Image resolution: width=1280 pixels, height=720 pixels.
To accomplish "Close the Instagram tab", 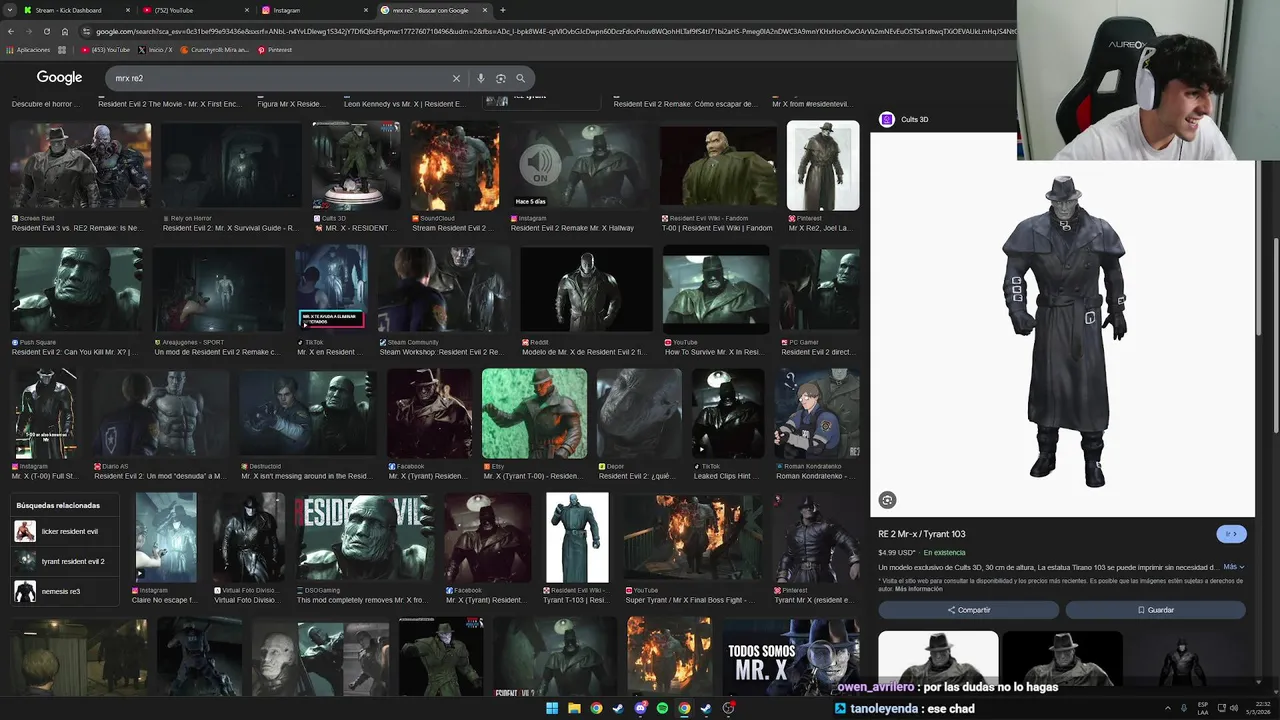I will point(366,10).
